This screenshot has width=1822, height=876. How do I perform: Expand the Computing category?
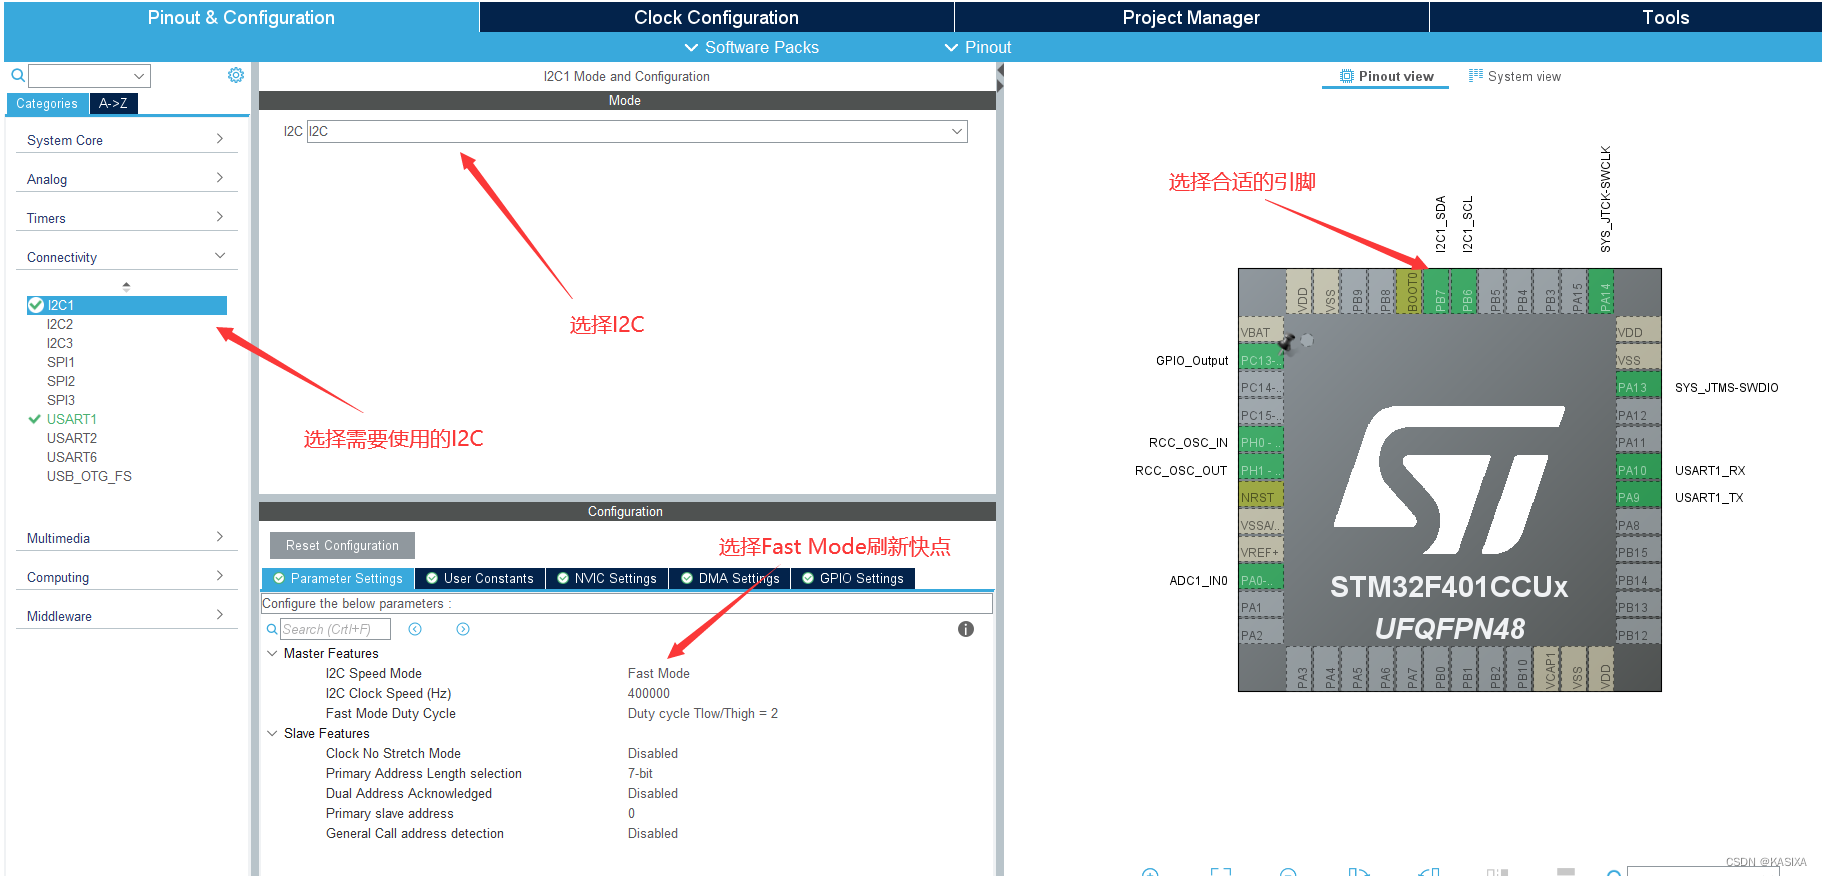click(220, 576)
